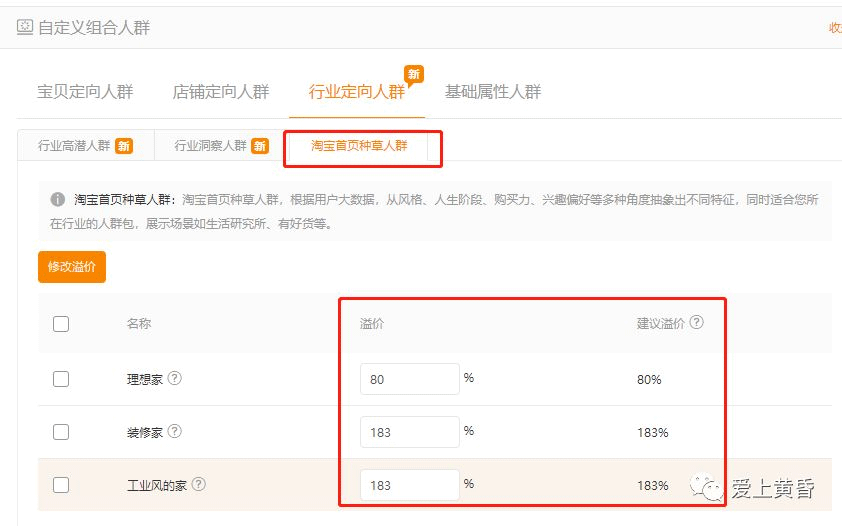Switch to 宝贝定向人群 tab
The image size is (842, 526).
85,92
